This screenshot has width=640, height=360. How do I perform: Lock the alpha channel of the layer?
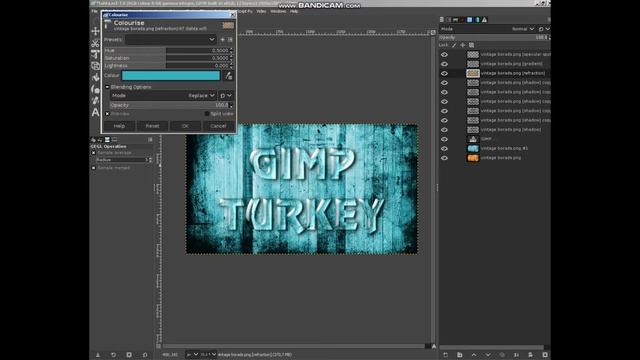pos(471,45)
